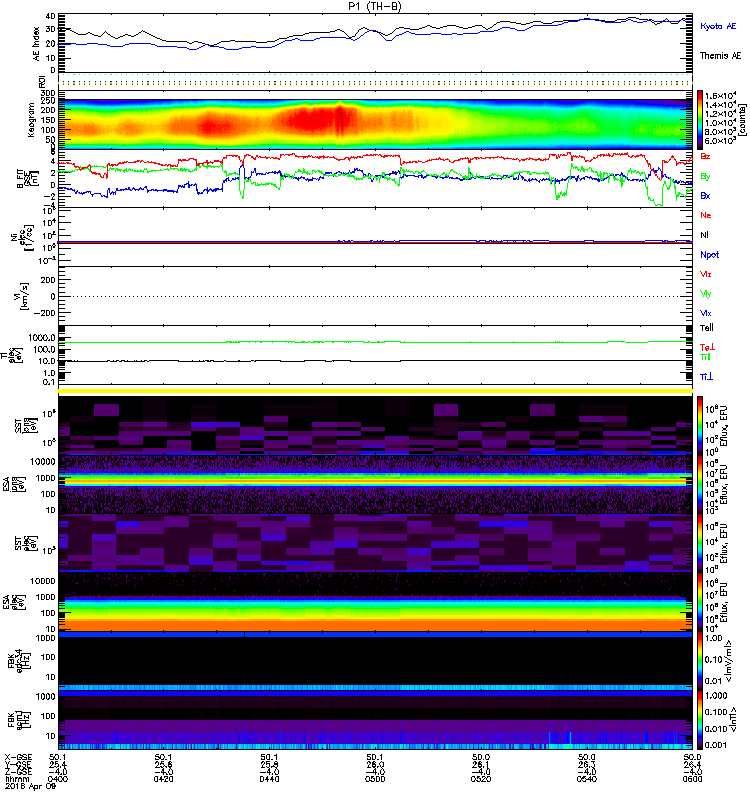Viewport: 750px width, 800px height.
Task: Click the ROI dotted marker strip
Action: 375,81
